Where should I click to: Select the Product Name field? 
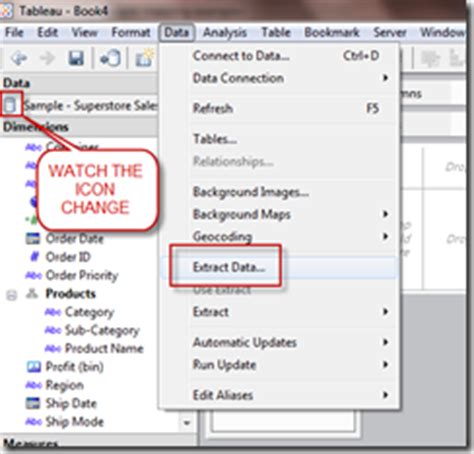(x=104, y=348)
